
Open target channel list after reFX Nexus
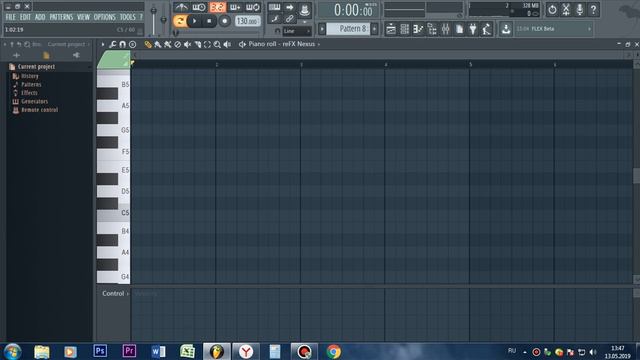pos(319,44)
